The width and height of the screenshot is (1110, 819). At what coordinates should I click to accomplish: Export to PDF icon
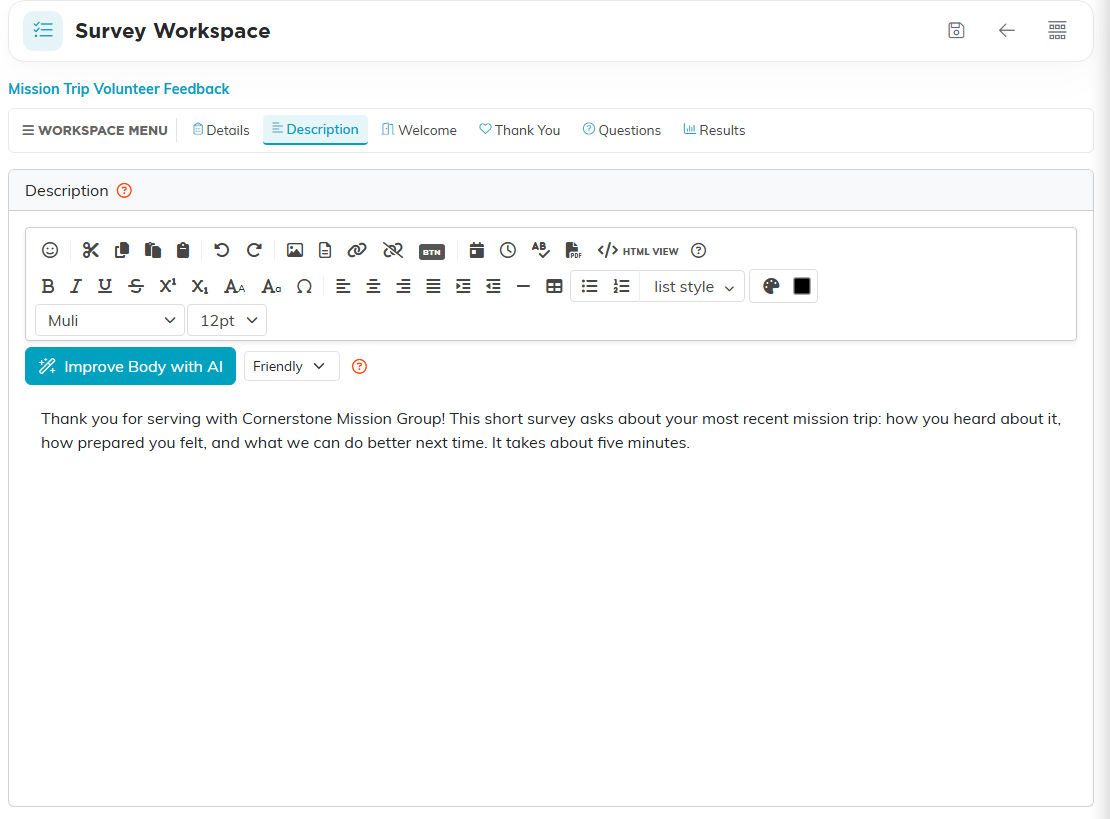pos(573,250)
